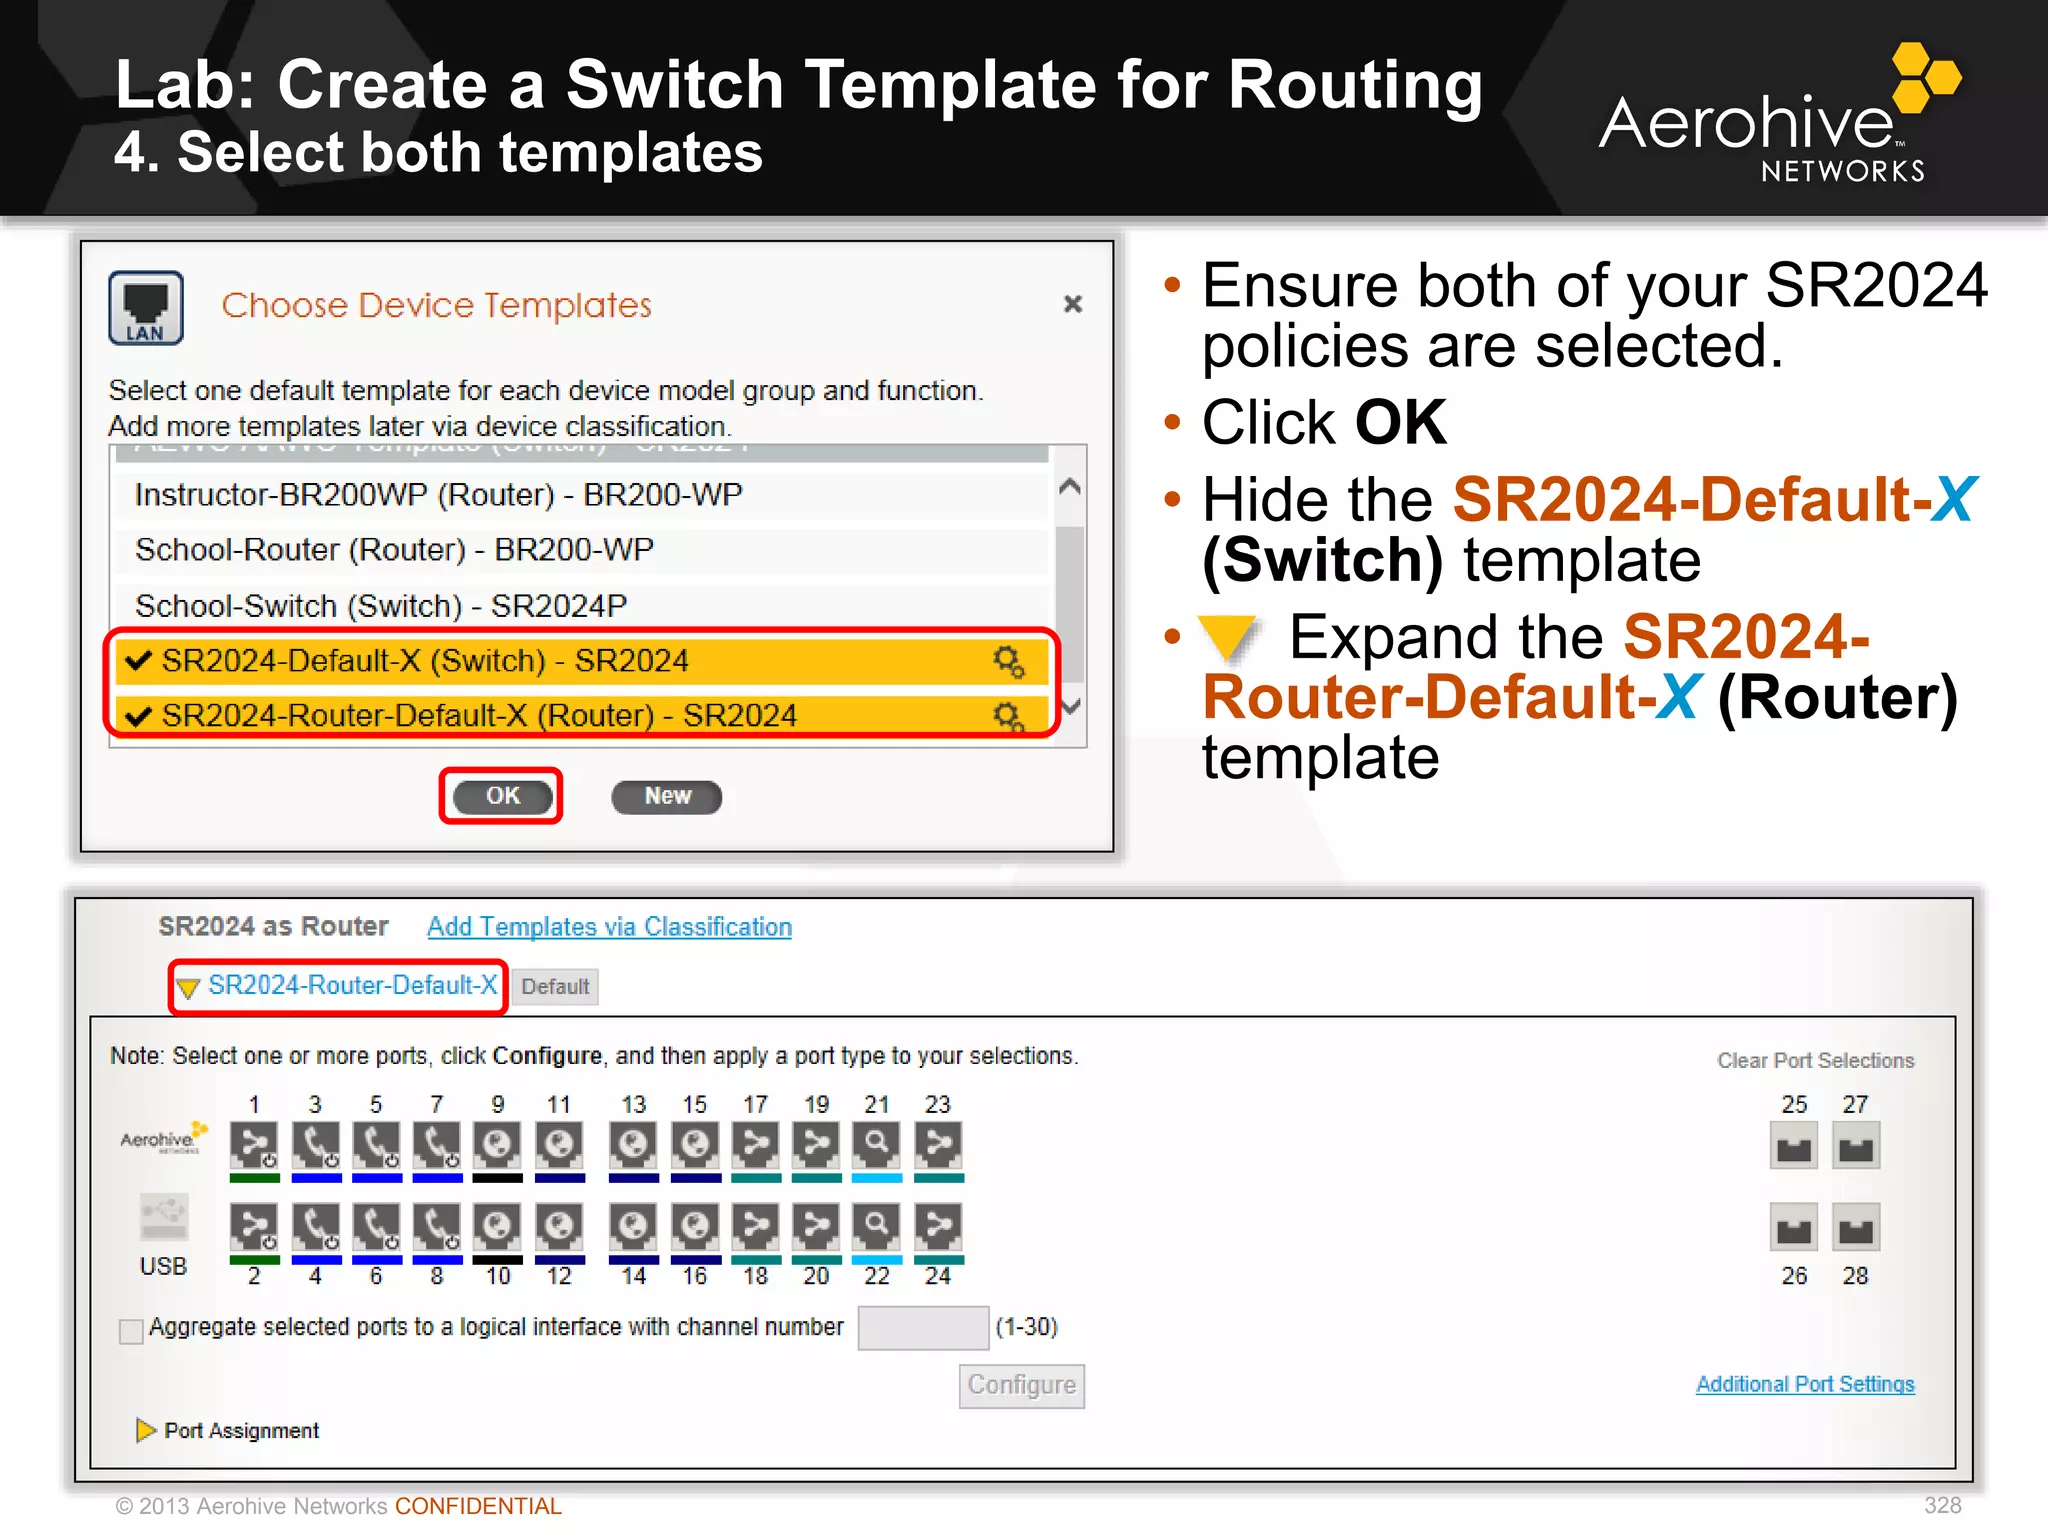Select port 20 icon
Image resolution: width=2048 pixels, height=1536 pixels.
817,1227
